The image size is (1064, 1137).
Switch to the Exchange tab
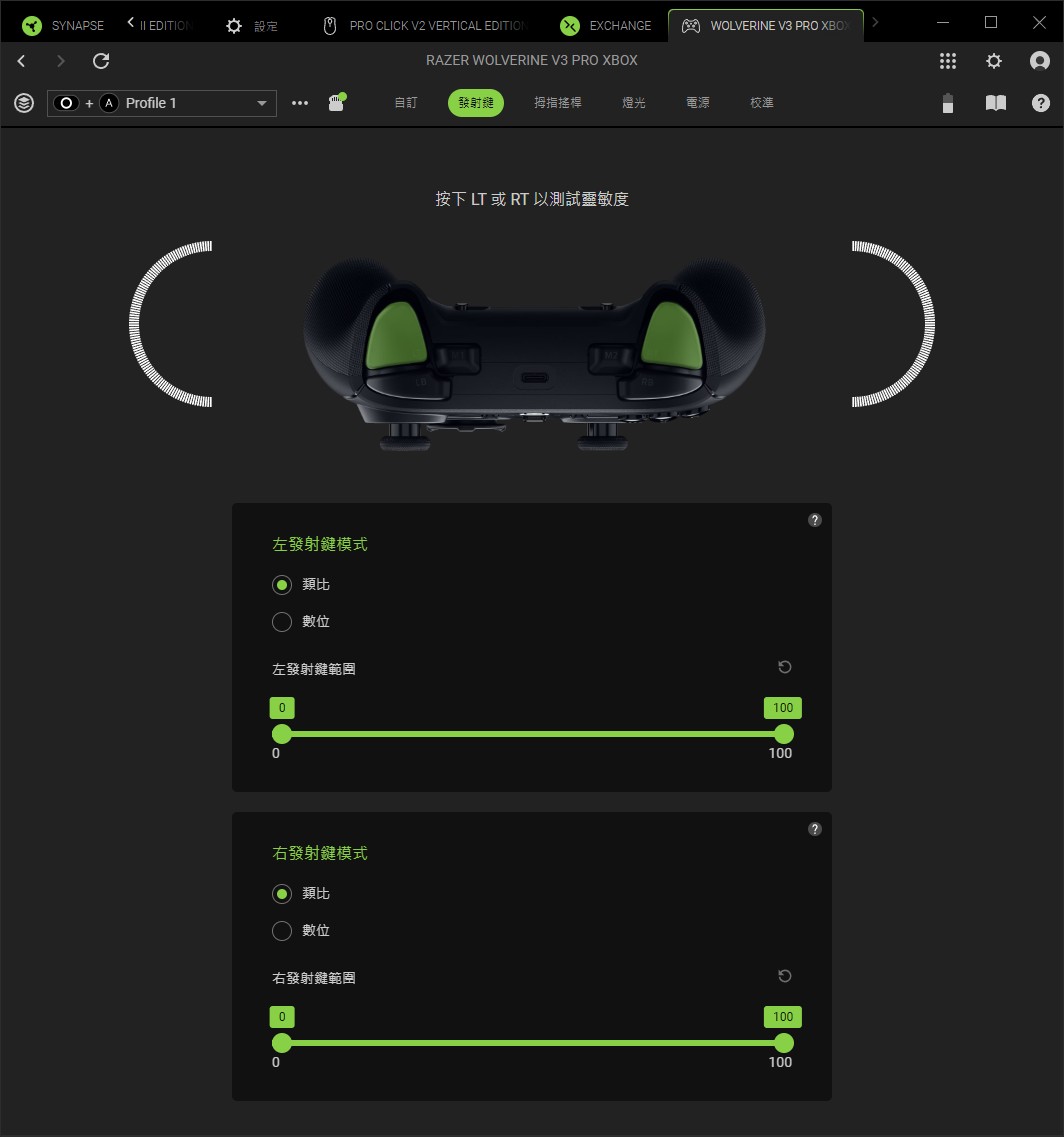coord(606,25)
